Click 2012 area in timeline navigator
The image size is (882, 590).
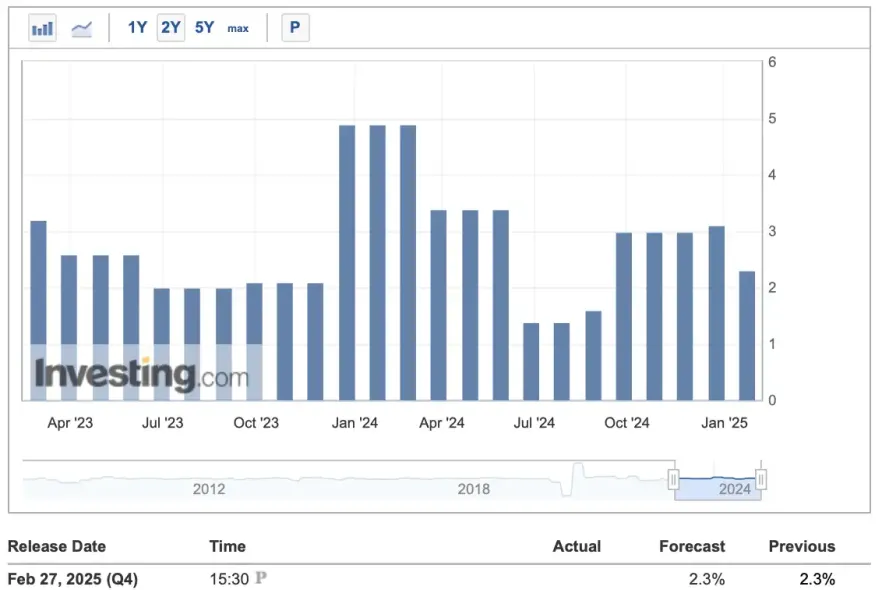pyautogui.click(x=209, y=489)
